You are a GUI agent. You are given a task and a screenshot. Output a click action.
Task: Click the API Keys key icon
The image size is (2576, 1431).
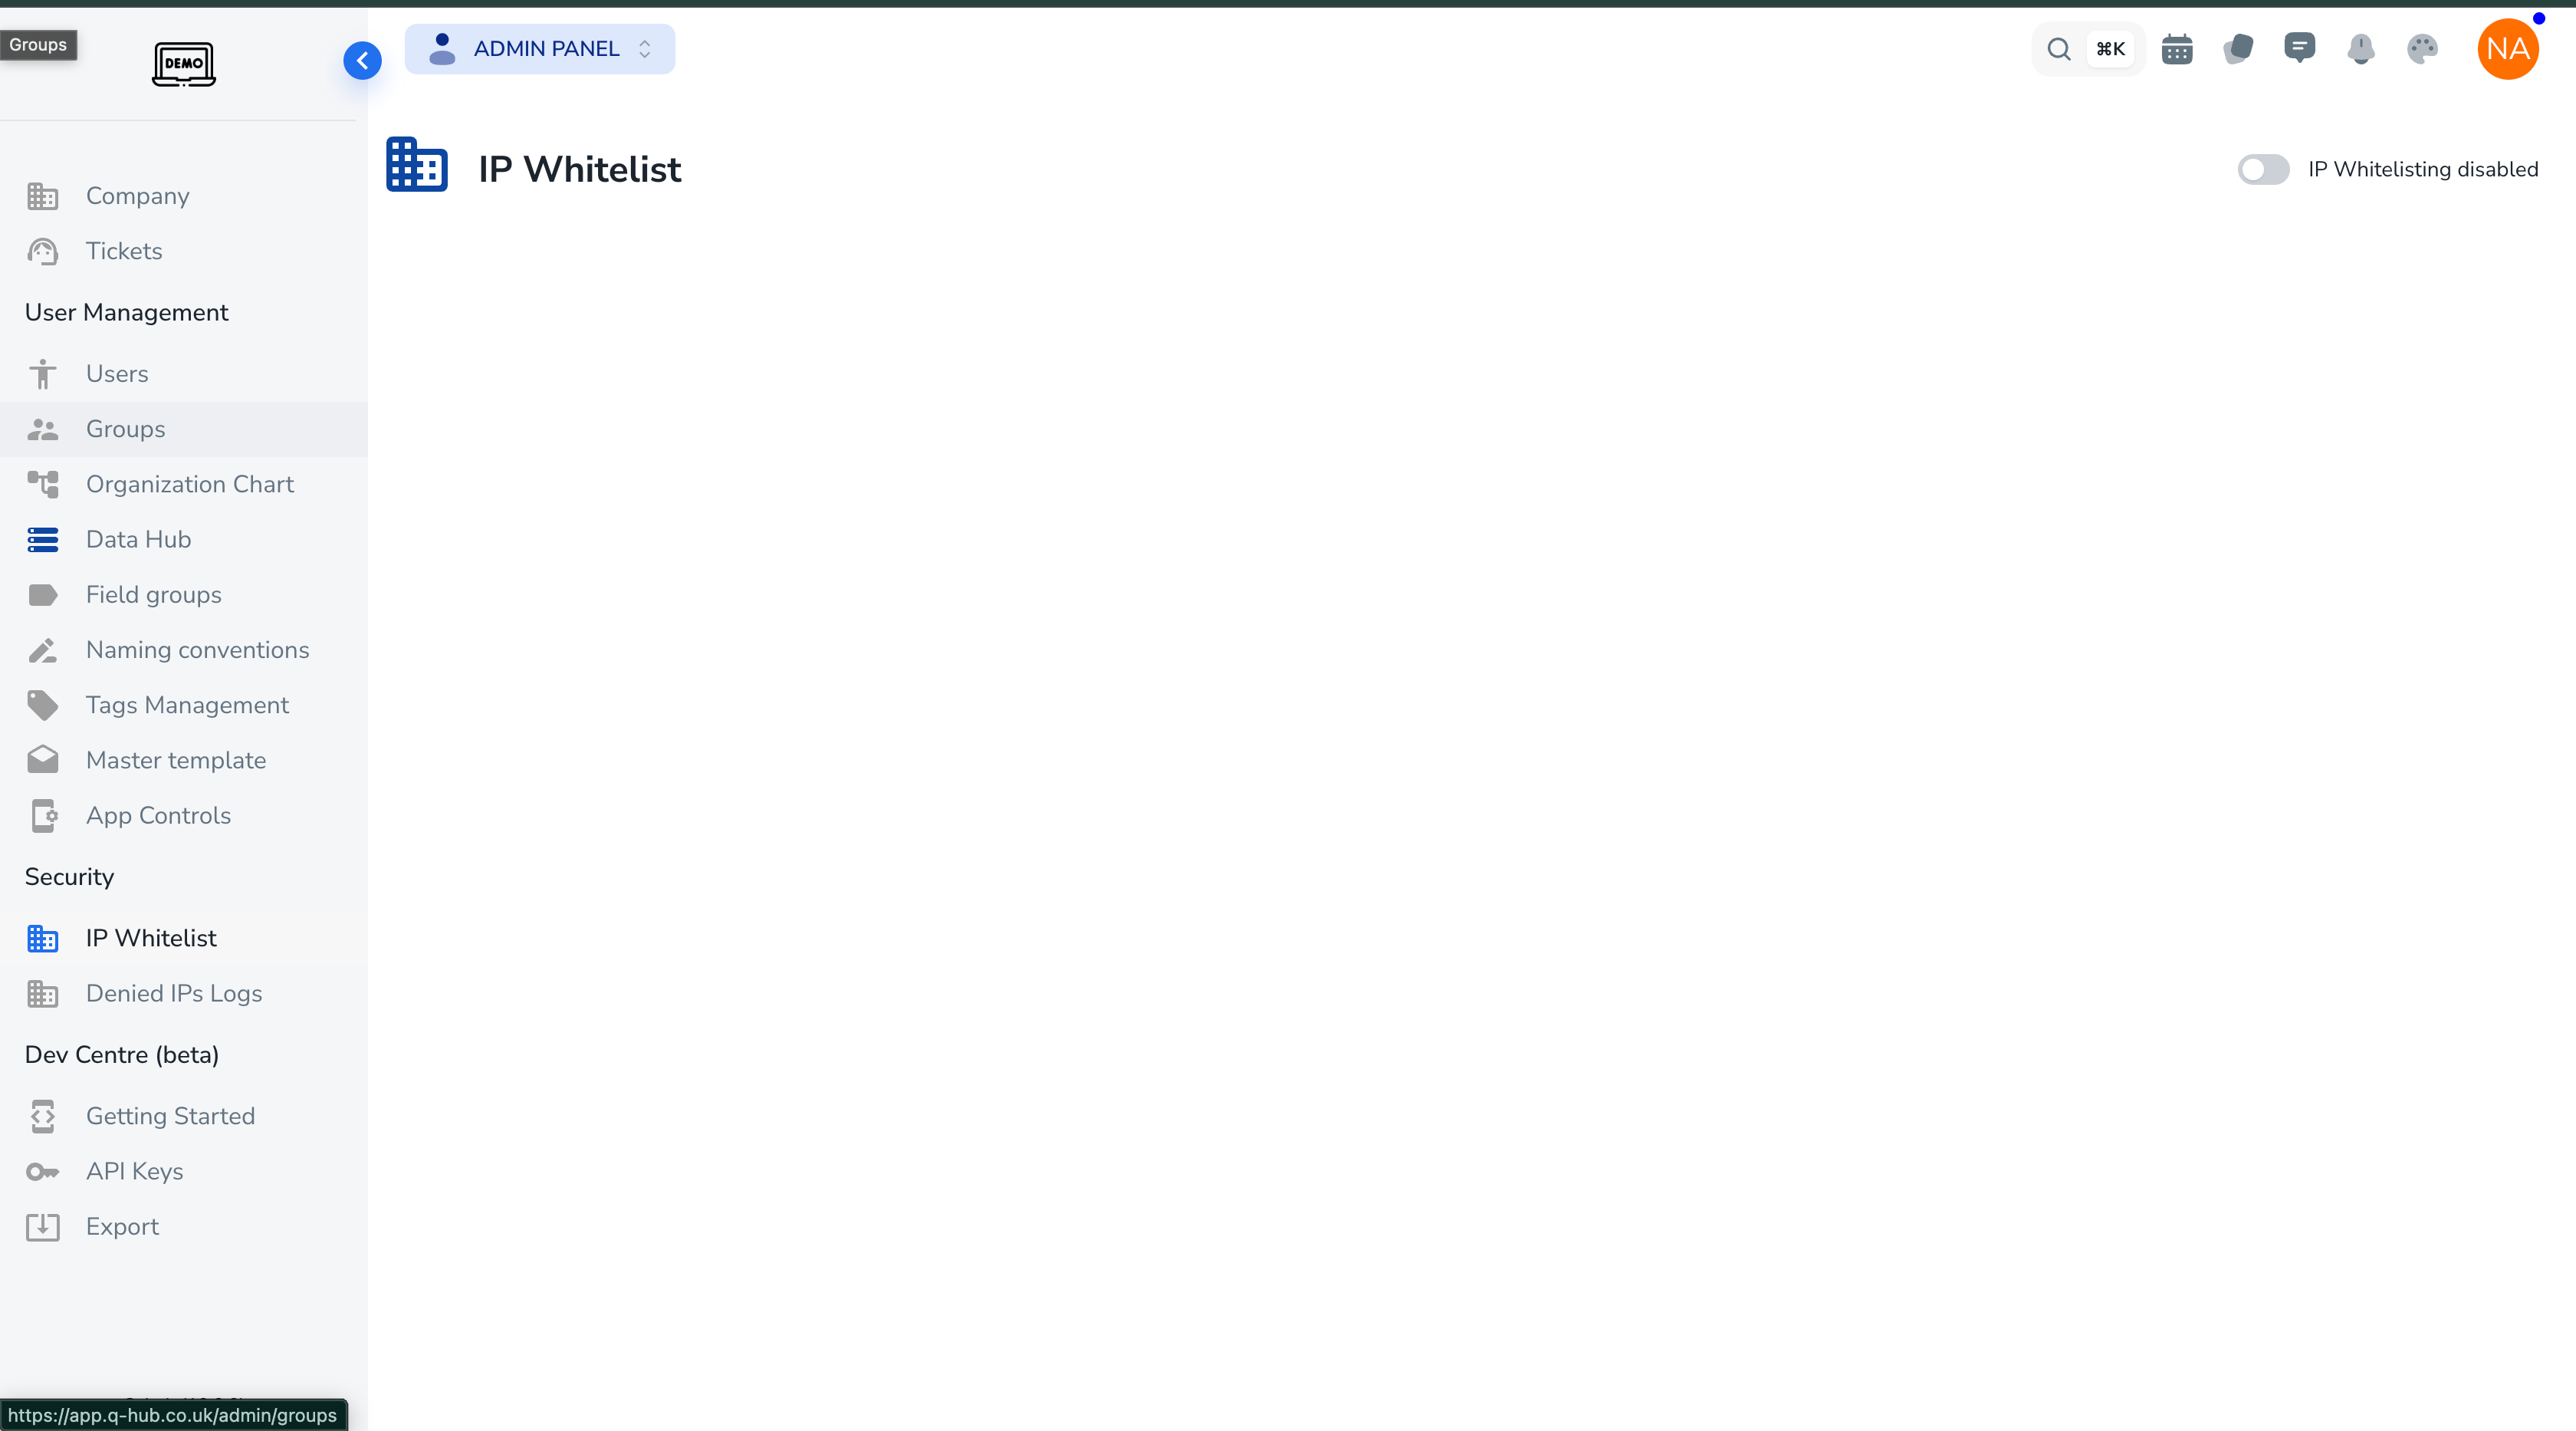43,1172
